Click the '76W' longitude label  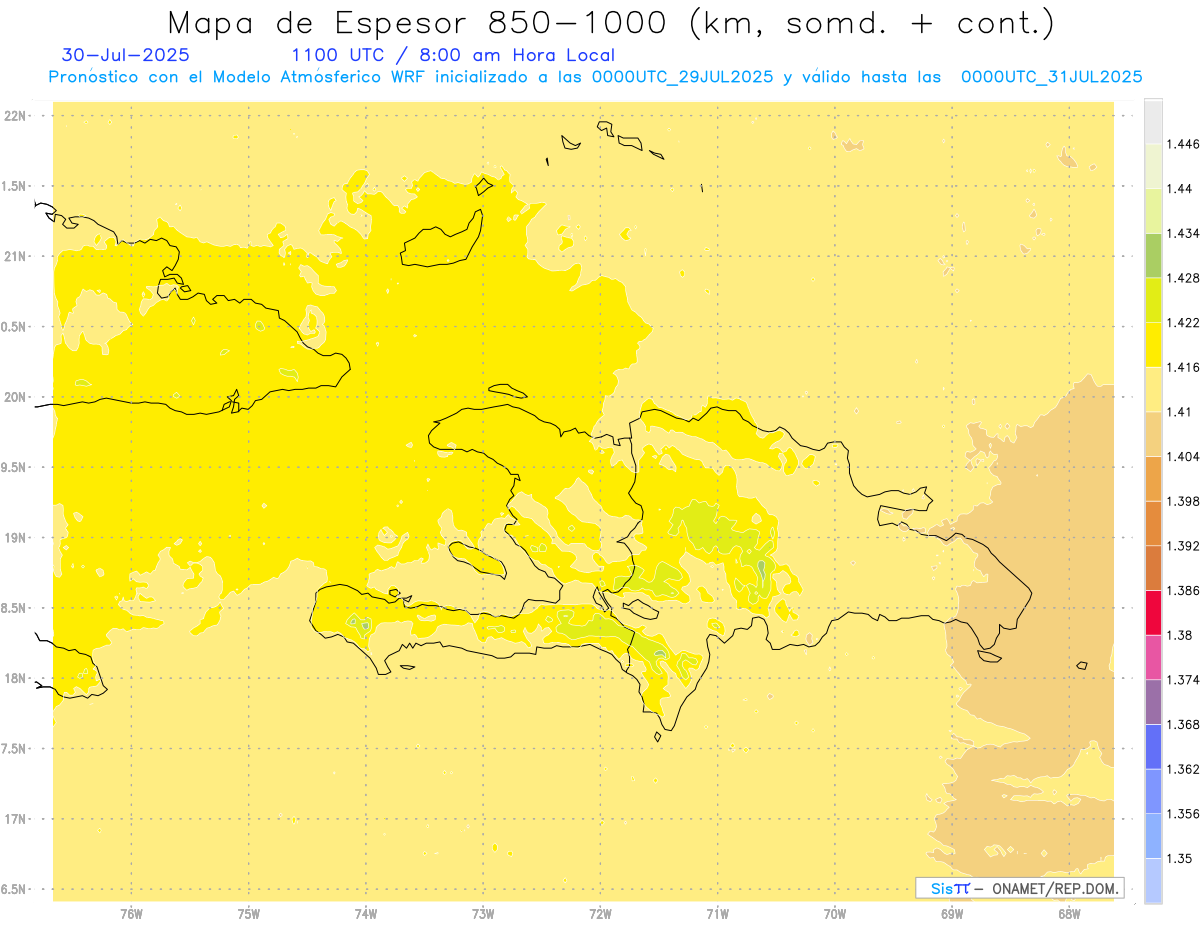(131, 914)
